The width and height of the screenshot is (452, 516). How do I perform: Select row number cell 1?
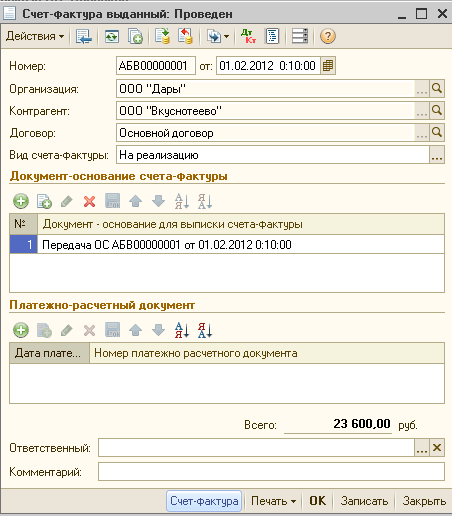(x=23, y=245)
